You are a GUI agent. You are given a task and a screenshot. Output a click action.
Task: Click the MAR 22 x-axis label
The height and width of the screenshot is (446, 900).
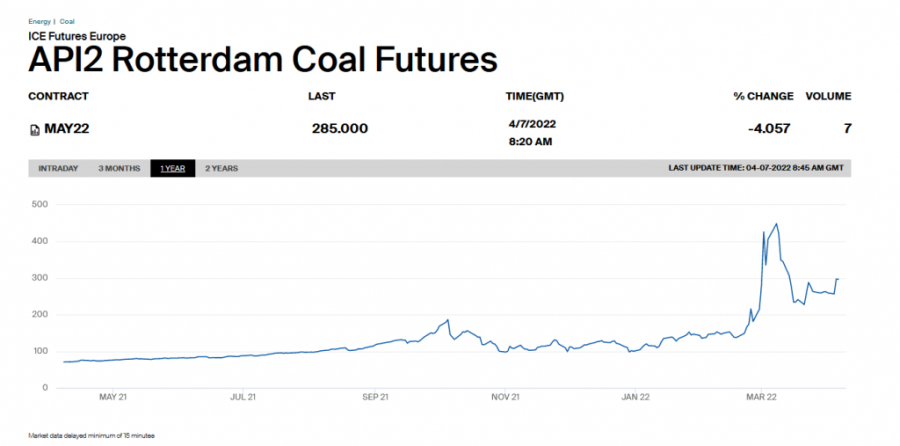763,397
